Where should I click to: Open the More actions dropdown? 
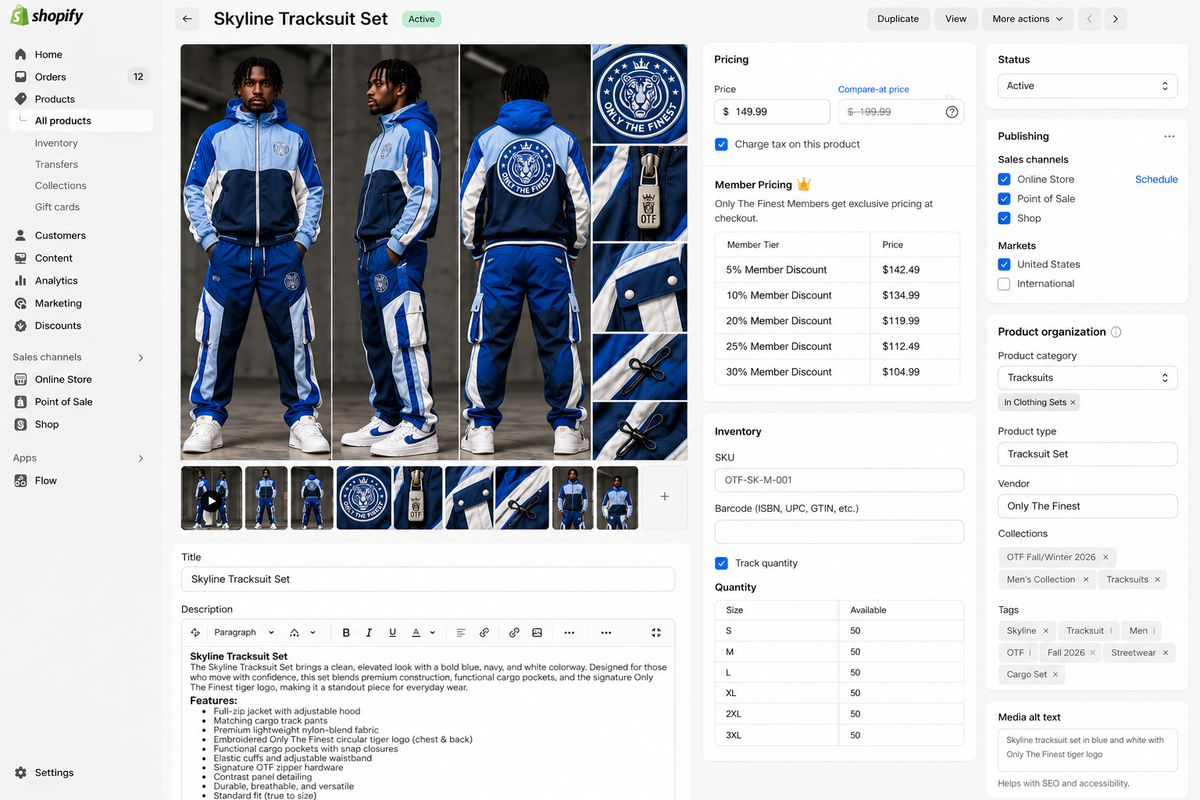click(x=1028, y=19)
